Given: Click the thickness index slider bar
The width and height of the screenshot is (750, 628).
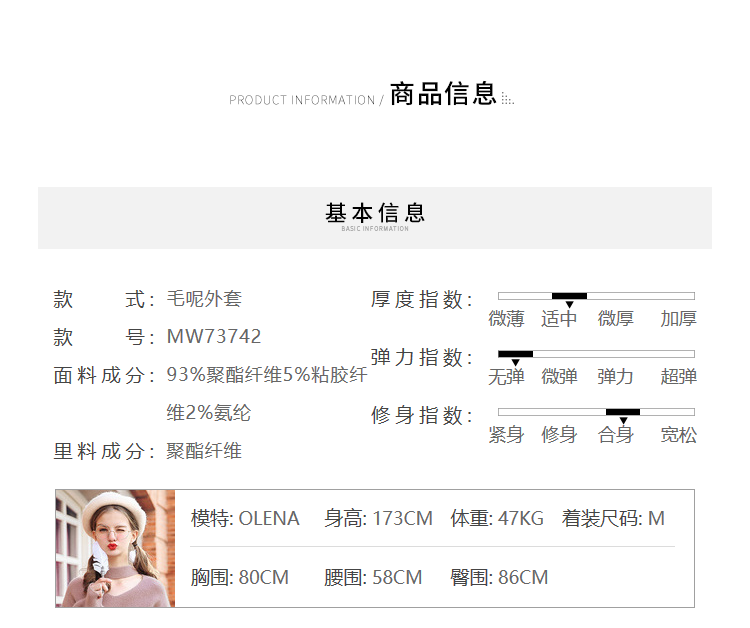Looking at the screenshot, I should pos(596,296).
